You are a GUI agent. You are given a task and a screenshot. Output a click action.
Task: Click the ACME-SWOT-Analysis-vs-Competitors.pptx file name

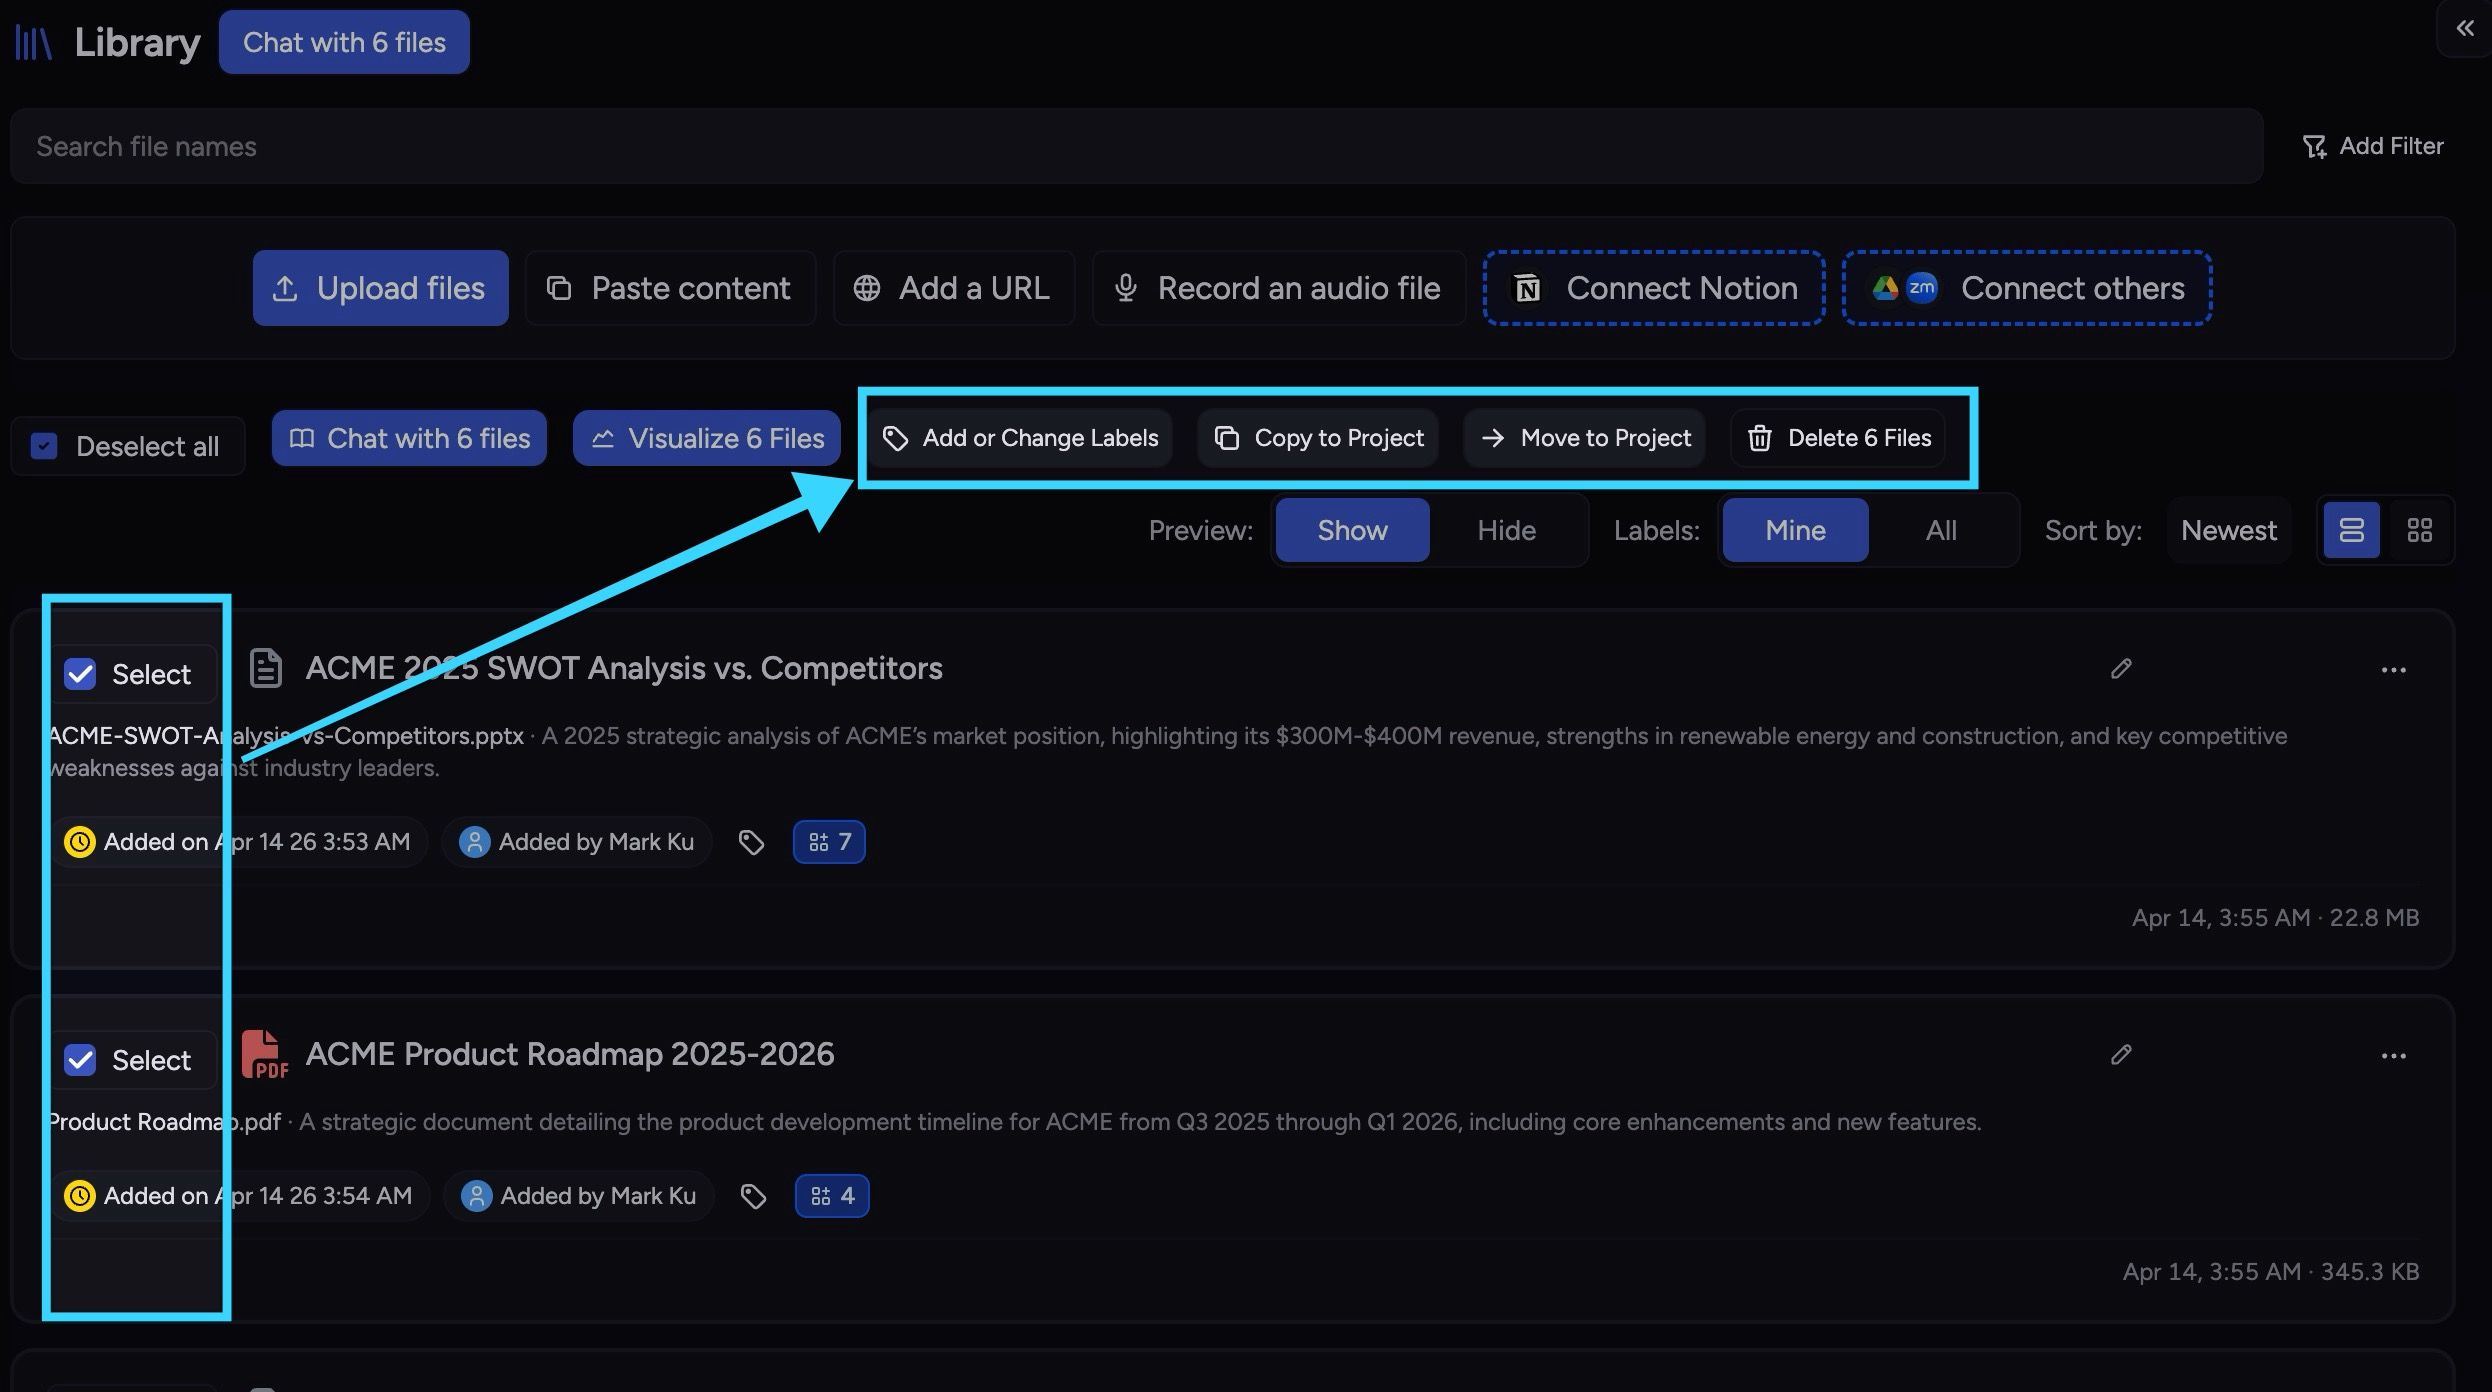coord(286,736)
